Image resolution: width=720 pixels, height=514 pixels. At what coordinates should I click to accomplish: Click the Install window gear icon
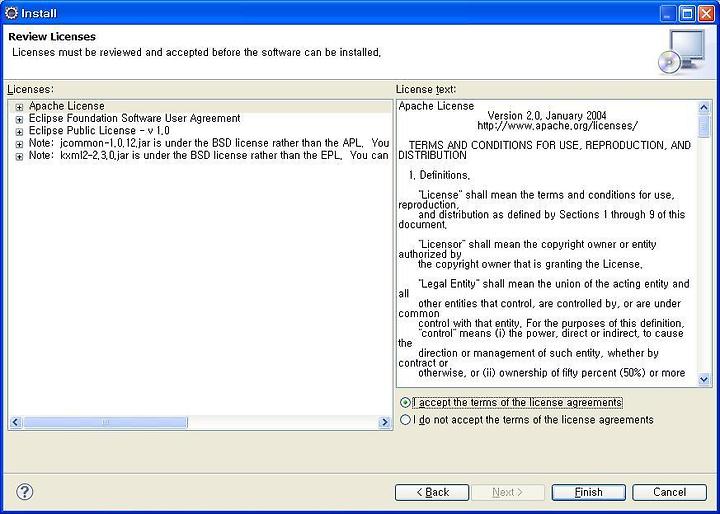click(x=11, y=13)
